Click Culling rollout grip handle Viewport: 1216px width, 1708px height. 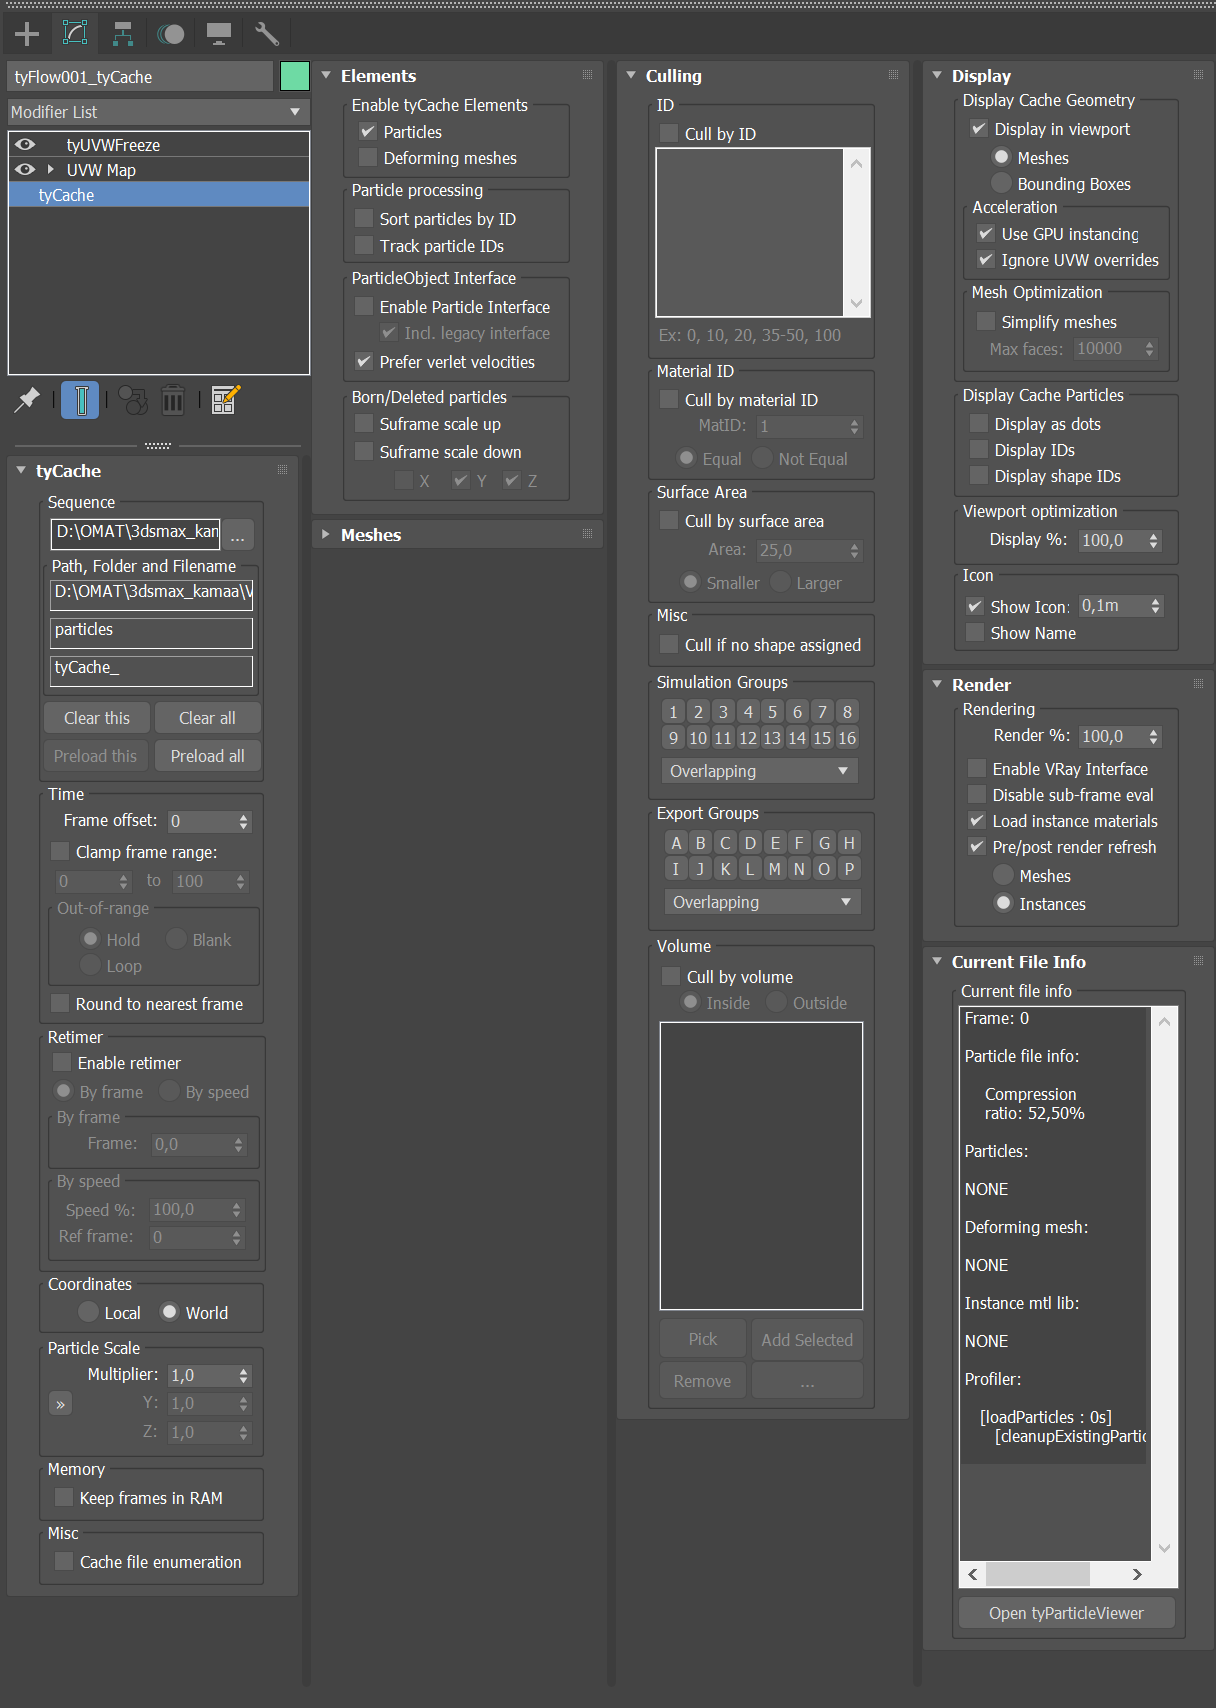coord(893,75)
